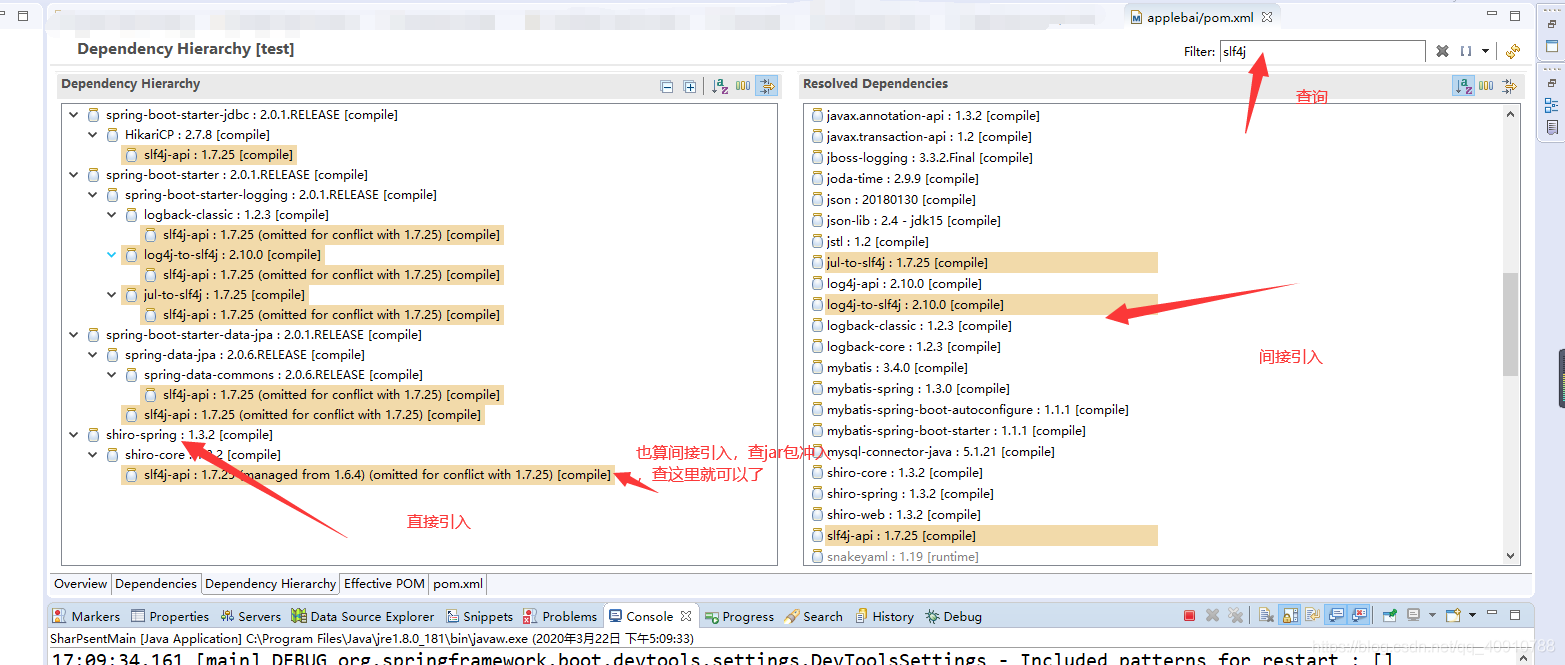The width and height of the screenshot is (1565, 665).
Task: Open the filter view menu dropdown arrow
Action: click(x=1485, y=51)
